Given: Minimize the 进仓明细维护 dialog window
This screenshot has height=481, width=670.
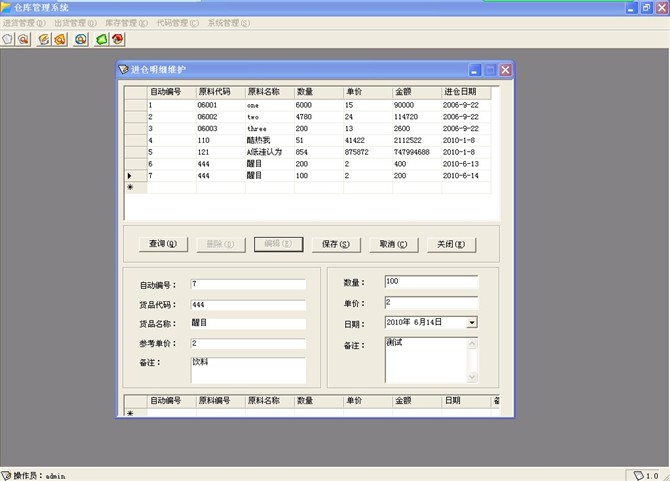Looking at the screenshot, I should tap(475, 70).
